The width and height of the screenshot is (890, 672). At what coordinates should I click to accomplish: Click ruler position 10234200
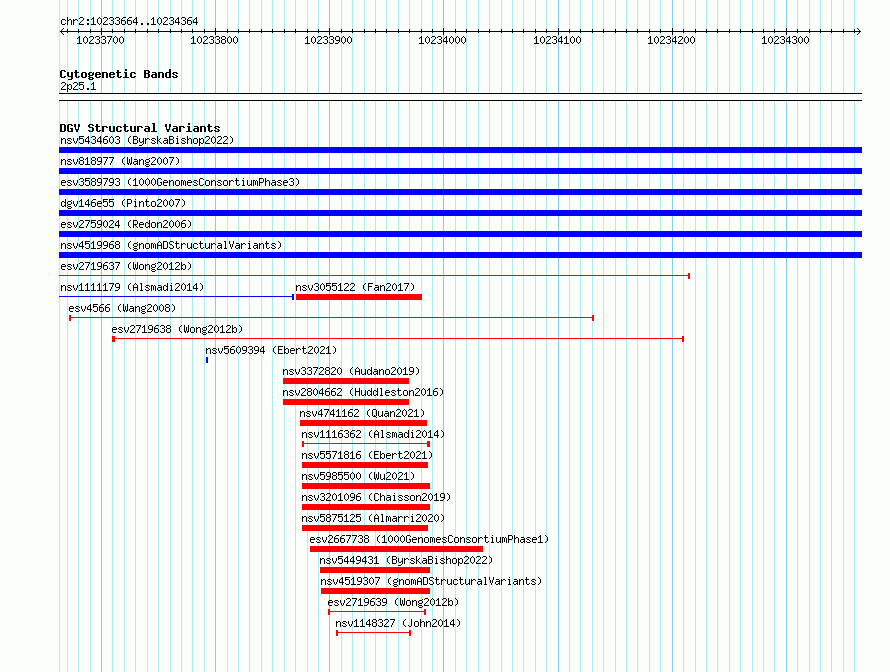[x=671, y=40]
